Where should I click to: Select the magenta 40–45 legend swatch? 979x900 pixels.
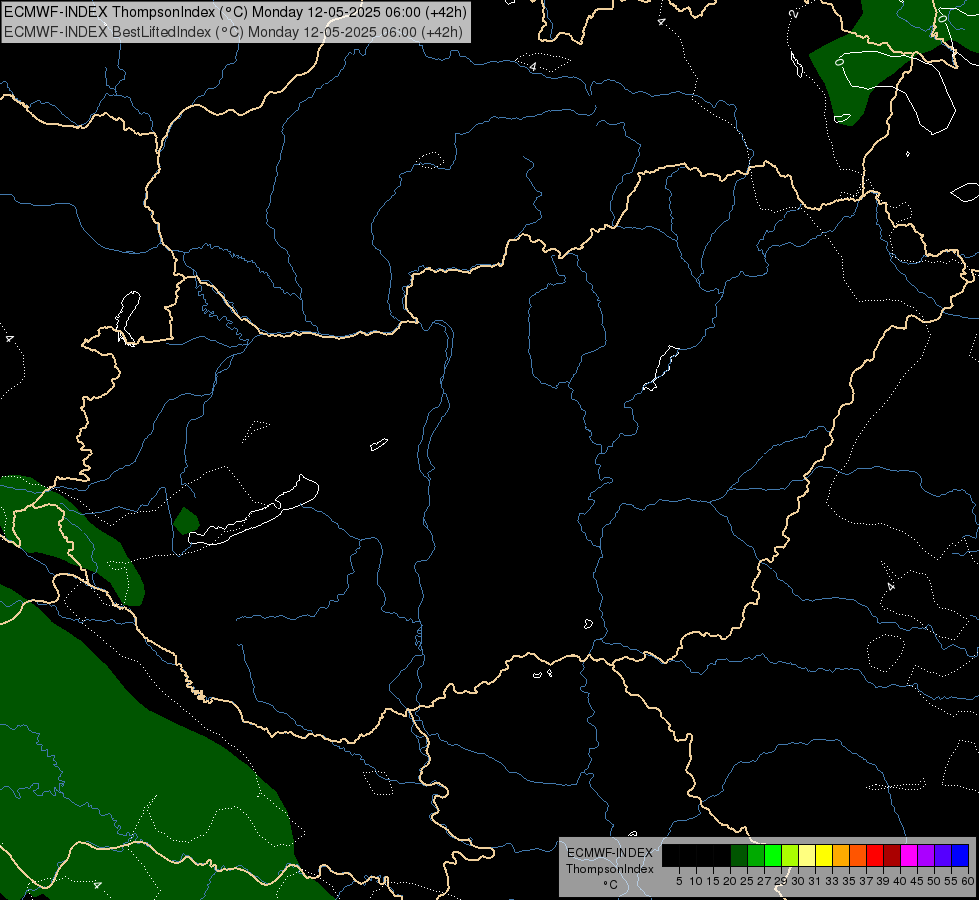(x=909, y=855)
